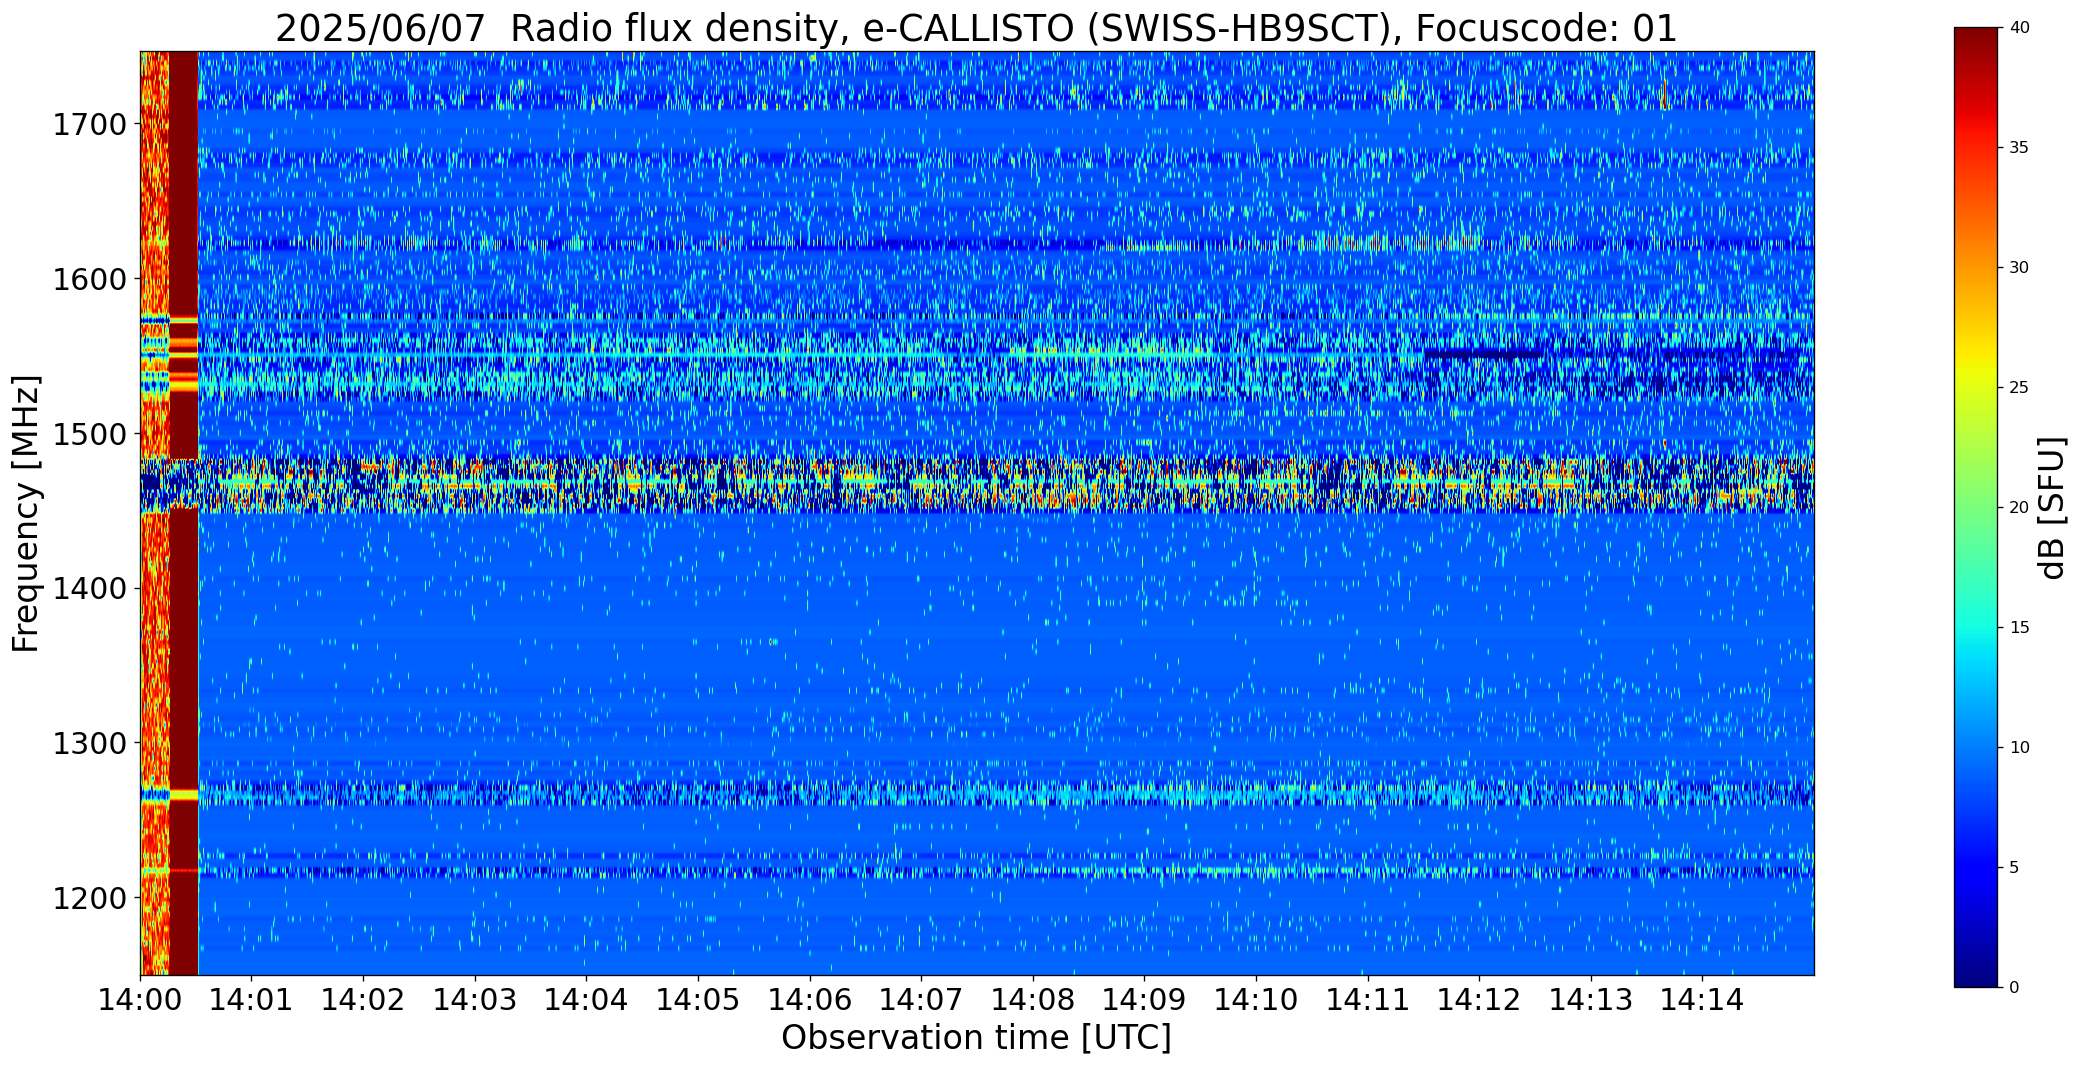Click the 14:08 time tick label
This screenshot has width=2082, height=1067.
(1033, 999)
